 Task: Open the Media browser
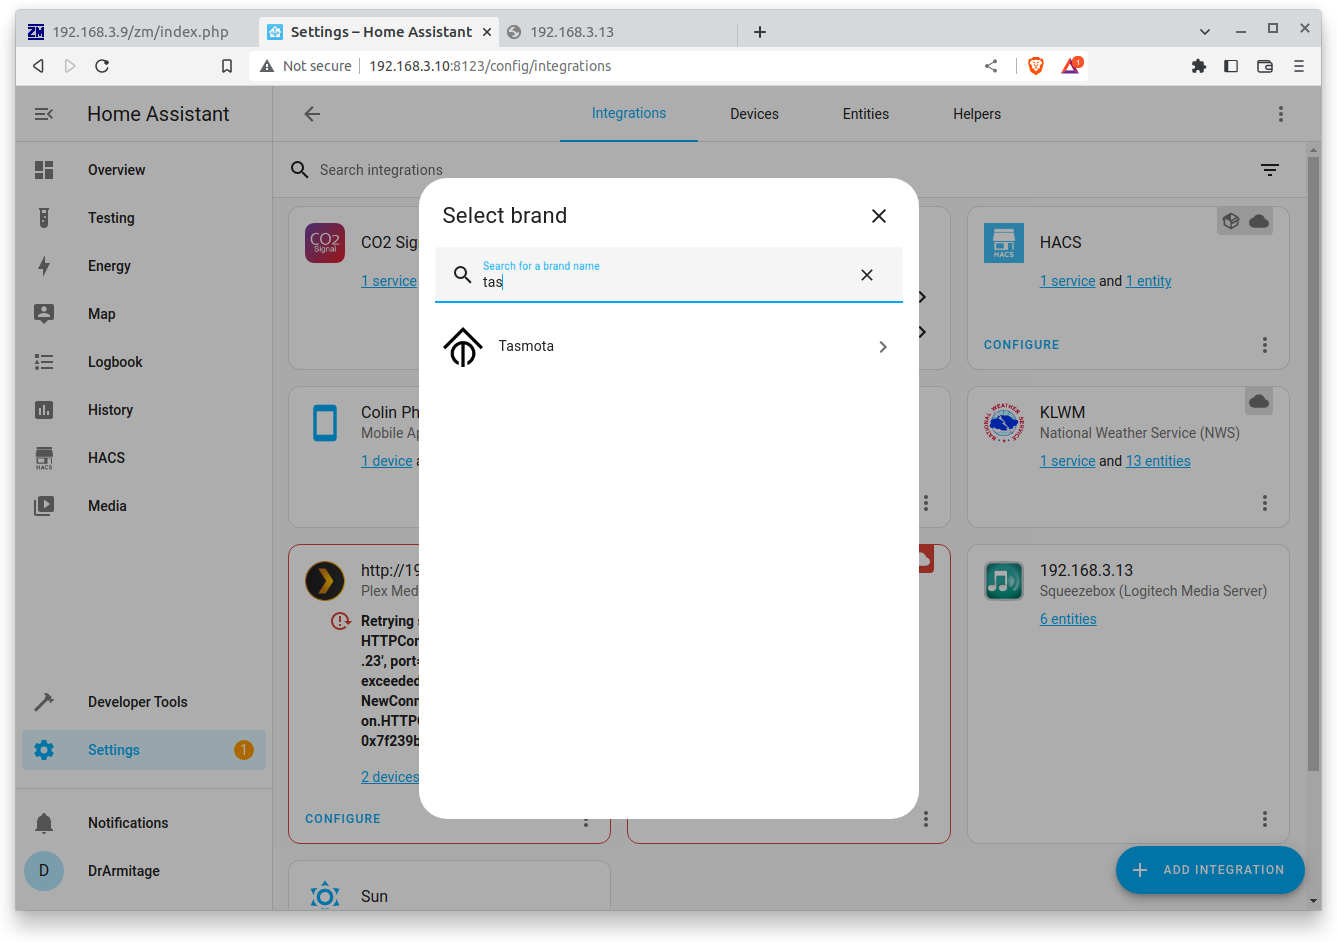pos(144,506)
